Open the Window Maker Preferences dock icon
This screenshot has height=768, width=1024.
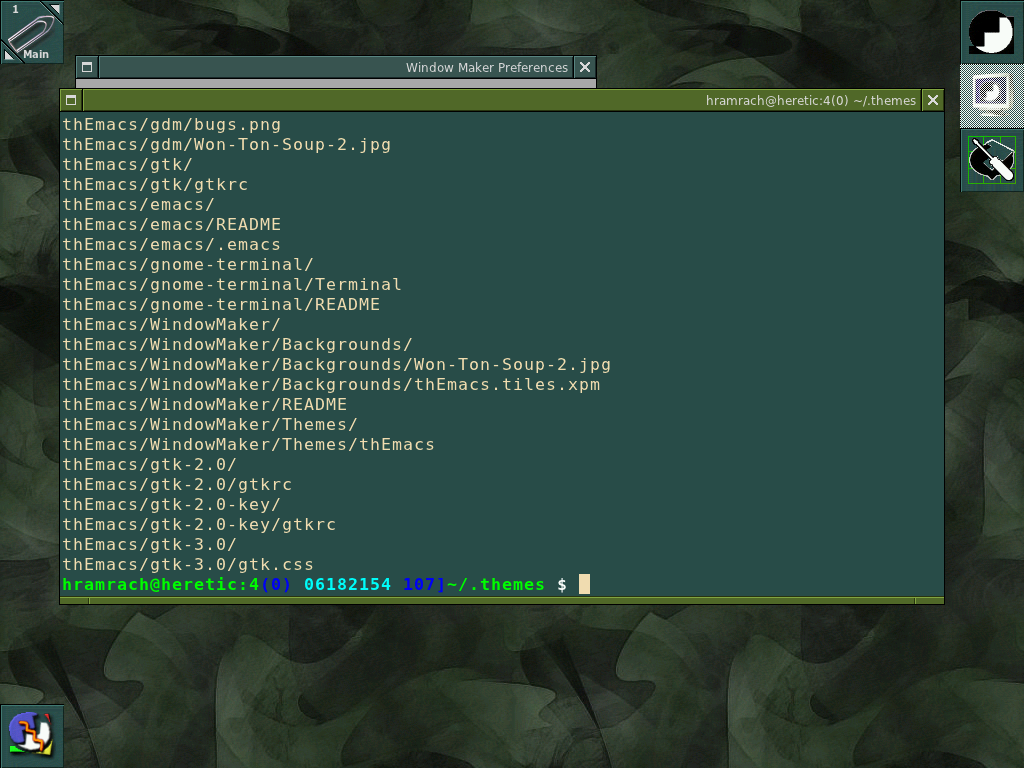point(991,160)
